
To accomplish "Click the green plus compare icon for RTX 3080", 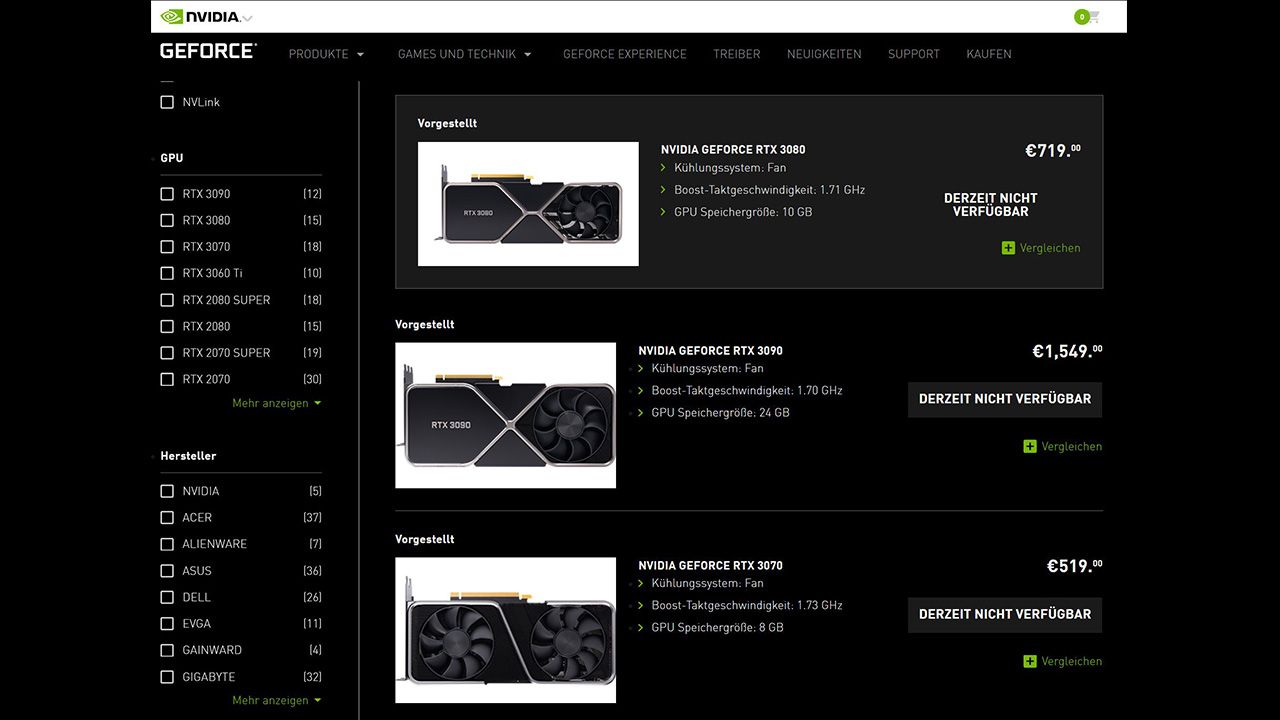I will [1008, 248].
